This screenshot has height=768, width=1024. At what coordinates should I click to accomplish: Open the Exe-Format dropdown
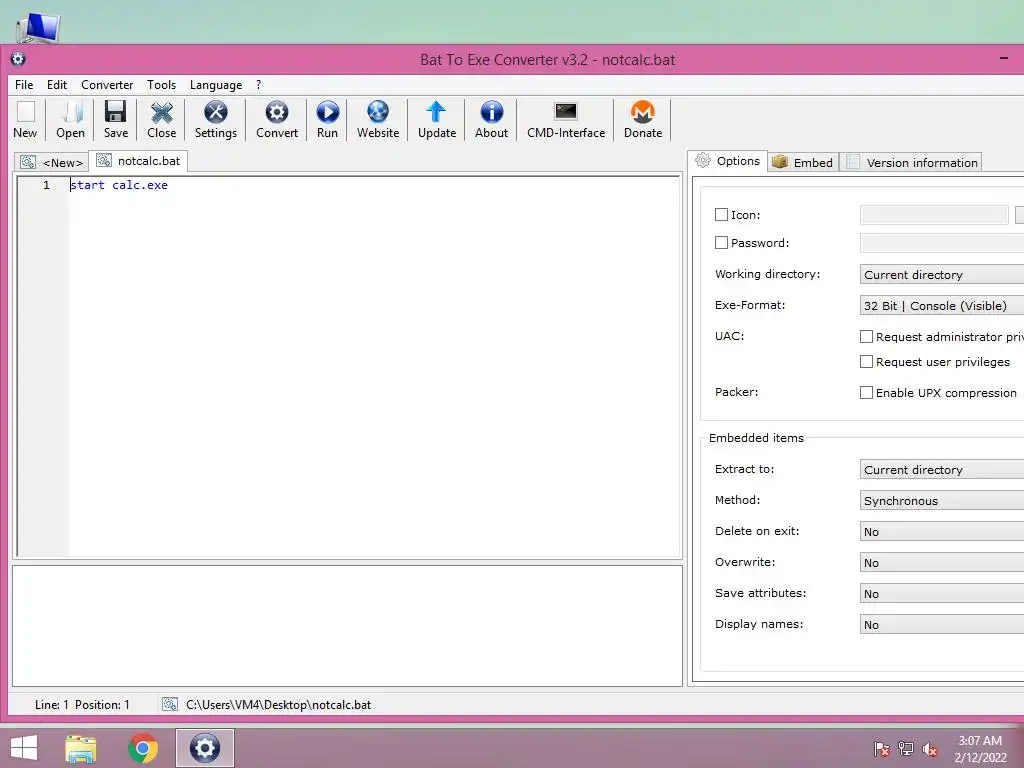pos(942,306)
